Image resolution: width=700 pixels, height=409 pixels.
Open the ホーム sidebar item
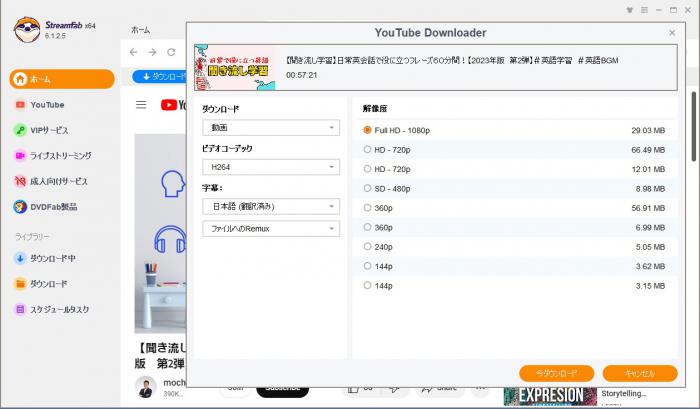coord(62,79)
